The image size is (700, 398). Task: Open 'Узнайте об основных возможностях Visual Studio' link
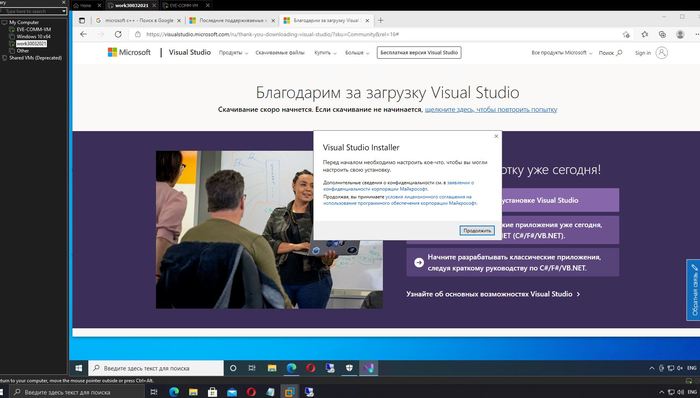pos(493,294)
